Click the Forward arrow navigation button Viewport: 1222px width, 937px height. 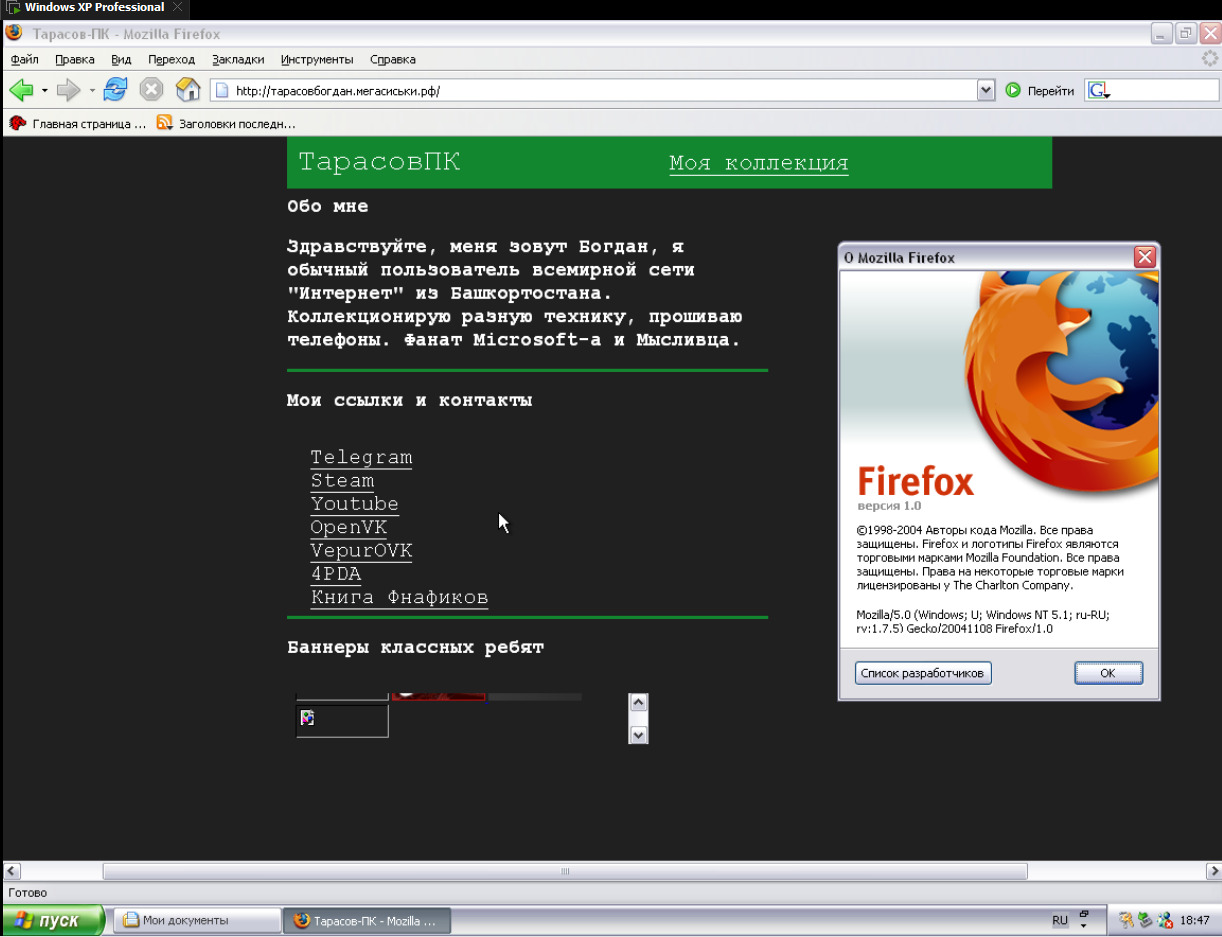[x=68, y=91]
